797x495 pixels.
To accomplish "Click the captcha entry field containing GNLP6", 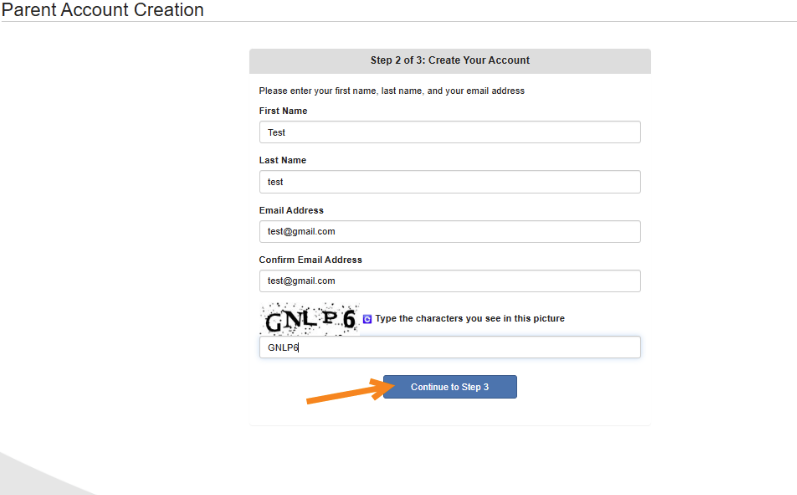I will click(x=450, y=347).
